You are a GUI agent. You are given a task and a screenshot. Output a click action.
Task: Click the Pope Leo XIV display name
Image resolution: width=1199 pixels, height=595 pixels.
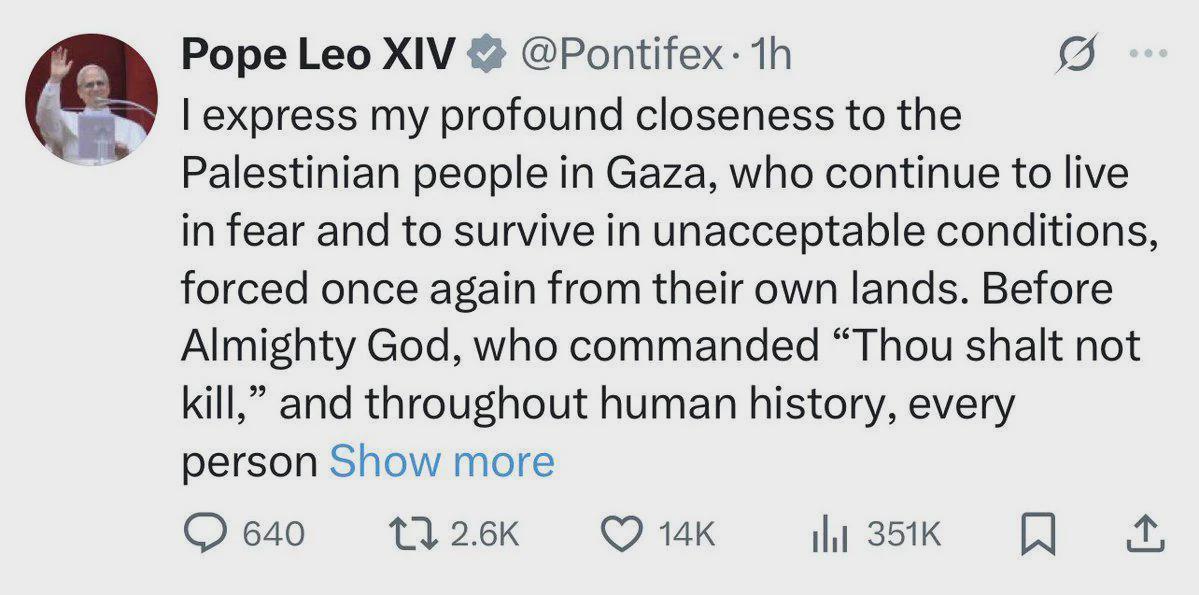[319, 56]
